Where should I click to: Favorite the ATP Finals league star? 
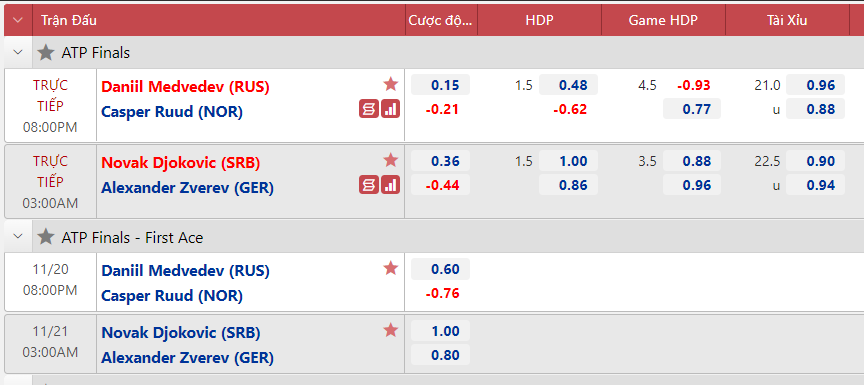[x=46, y=52]
